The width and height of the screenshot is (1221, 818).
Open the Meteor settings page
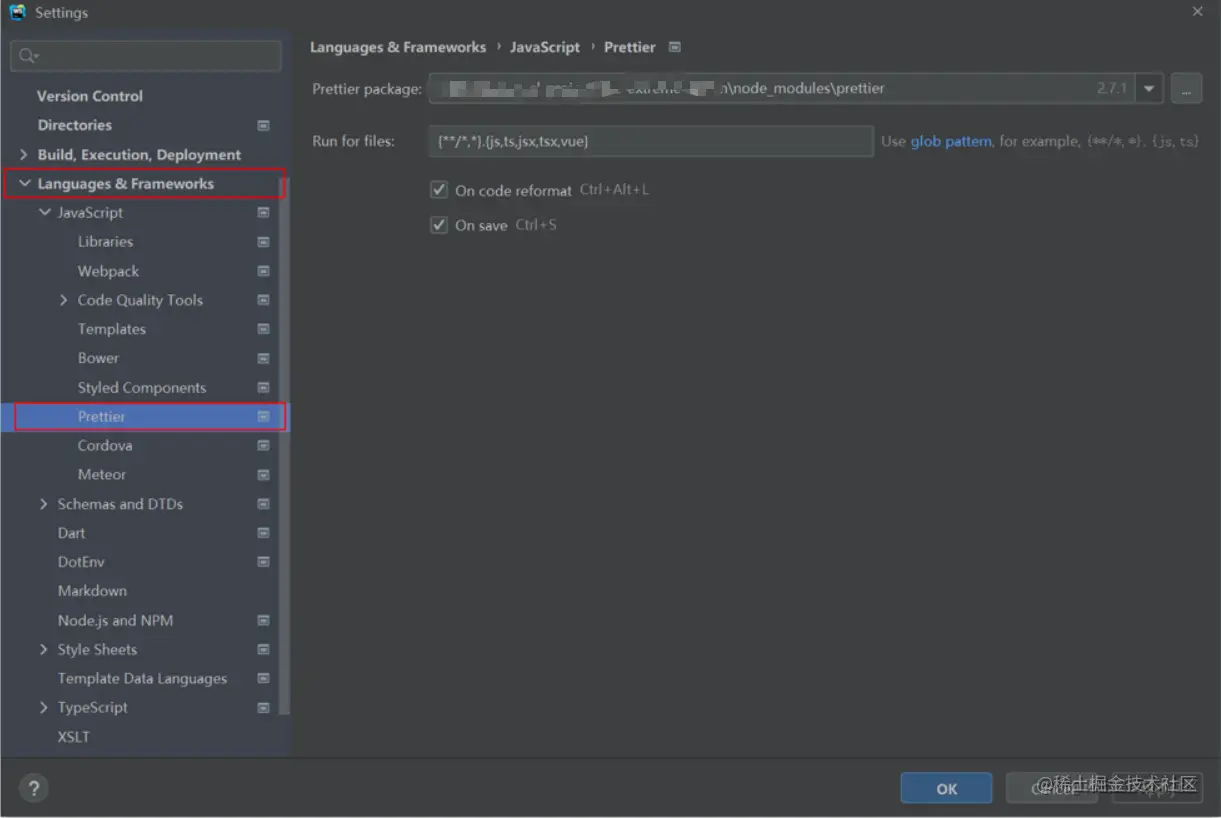click(x=102, y=475)
